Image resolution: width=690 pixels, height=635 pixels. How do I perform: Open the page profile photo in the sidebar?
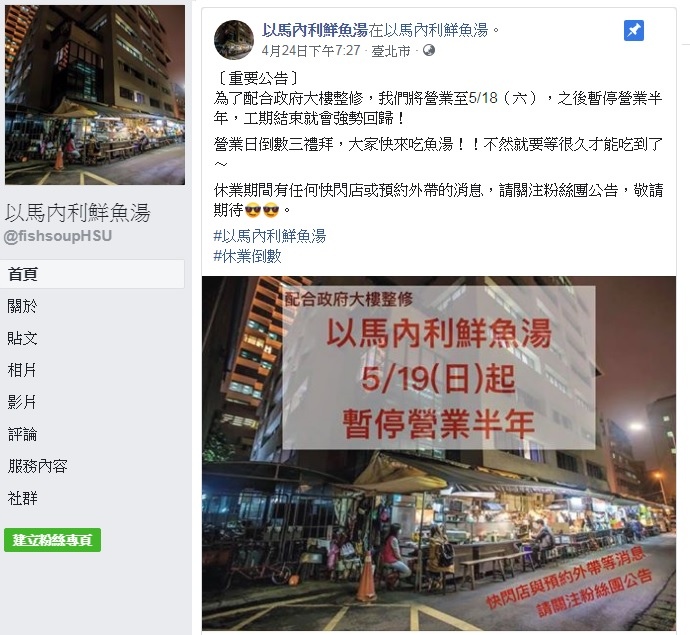pyautogui.click(x=95, y=95)
